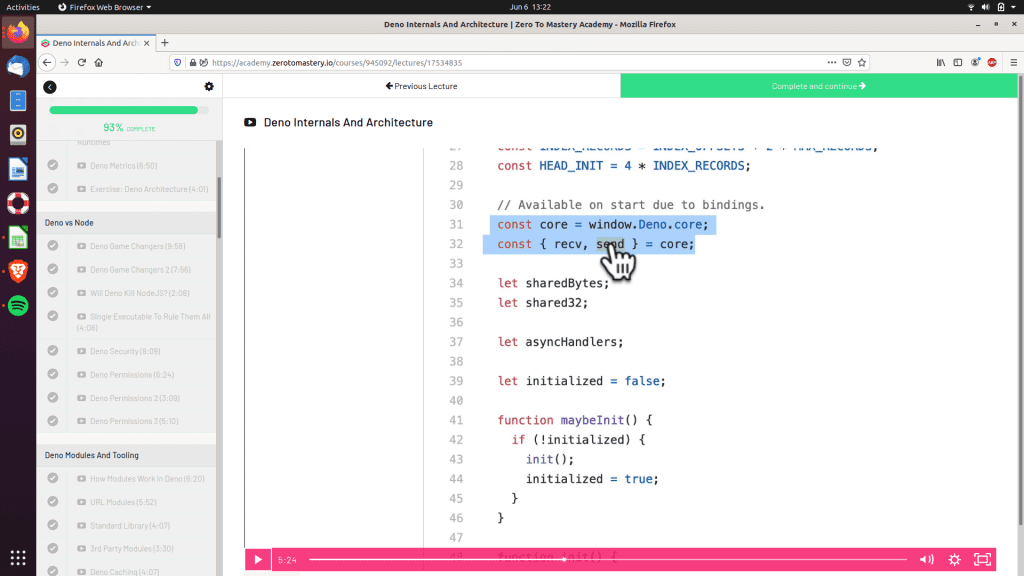The width and height of the screenshot is (1024, 576).
Task: Bookmark this page with star
Action: [862, 63]
